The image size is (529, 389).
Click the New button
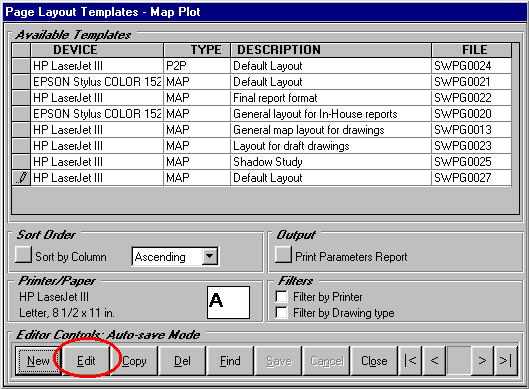tap(38, 361)
